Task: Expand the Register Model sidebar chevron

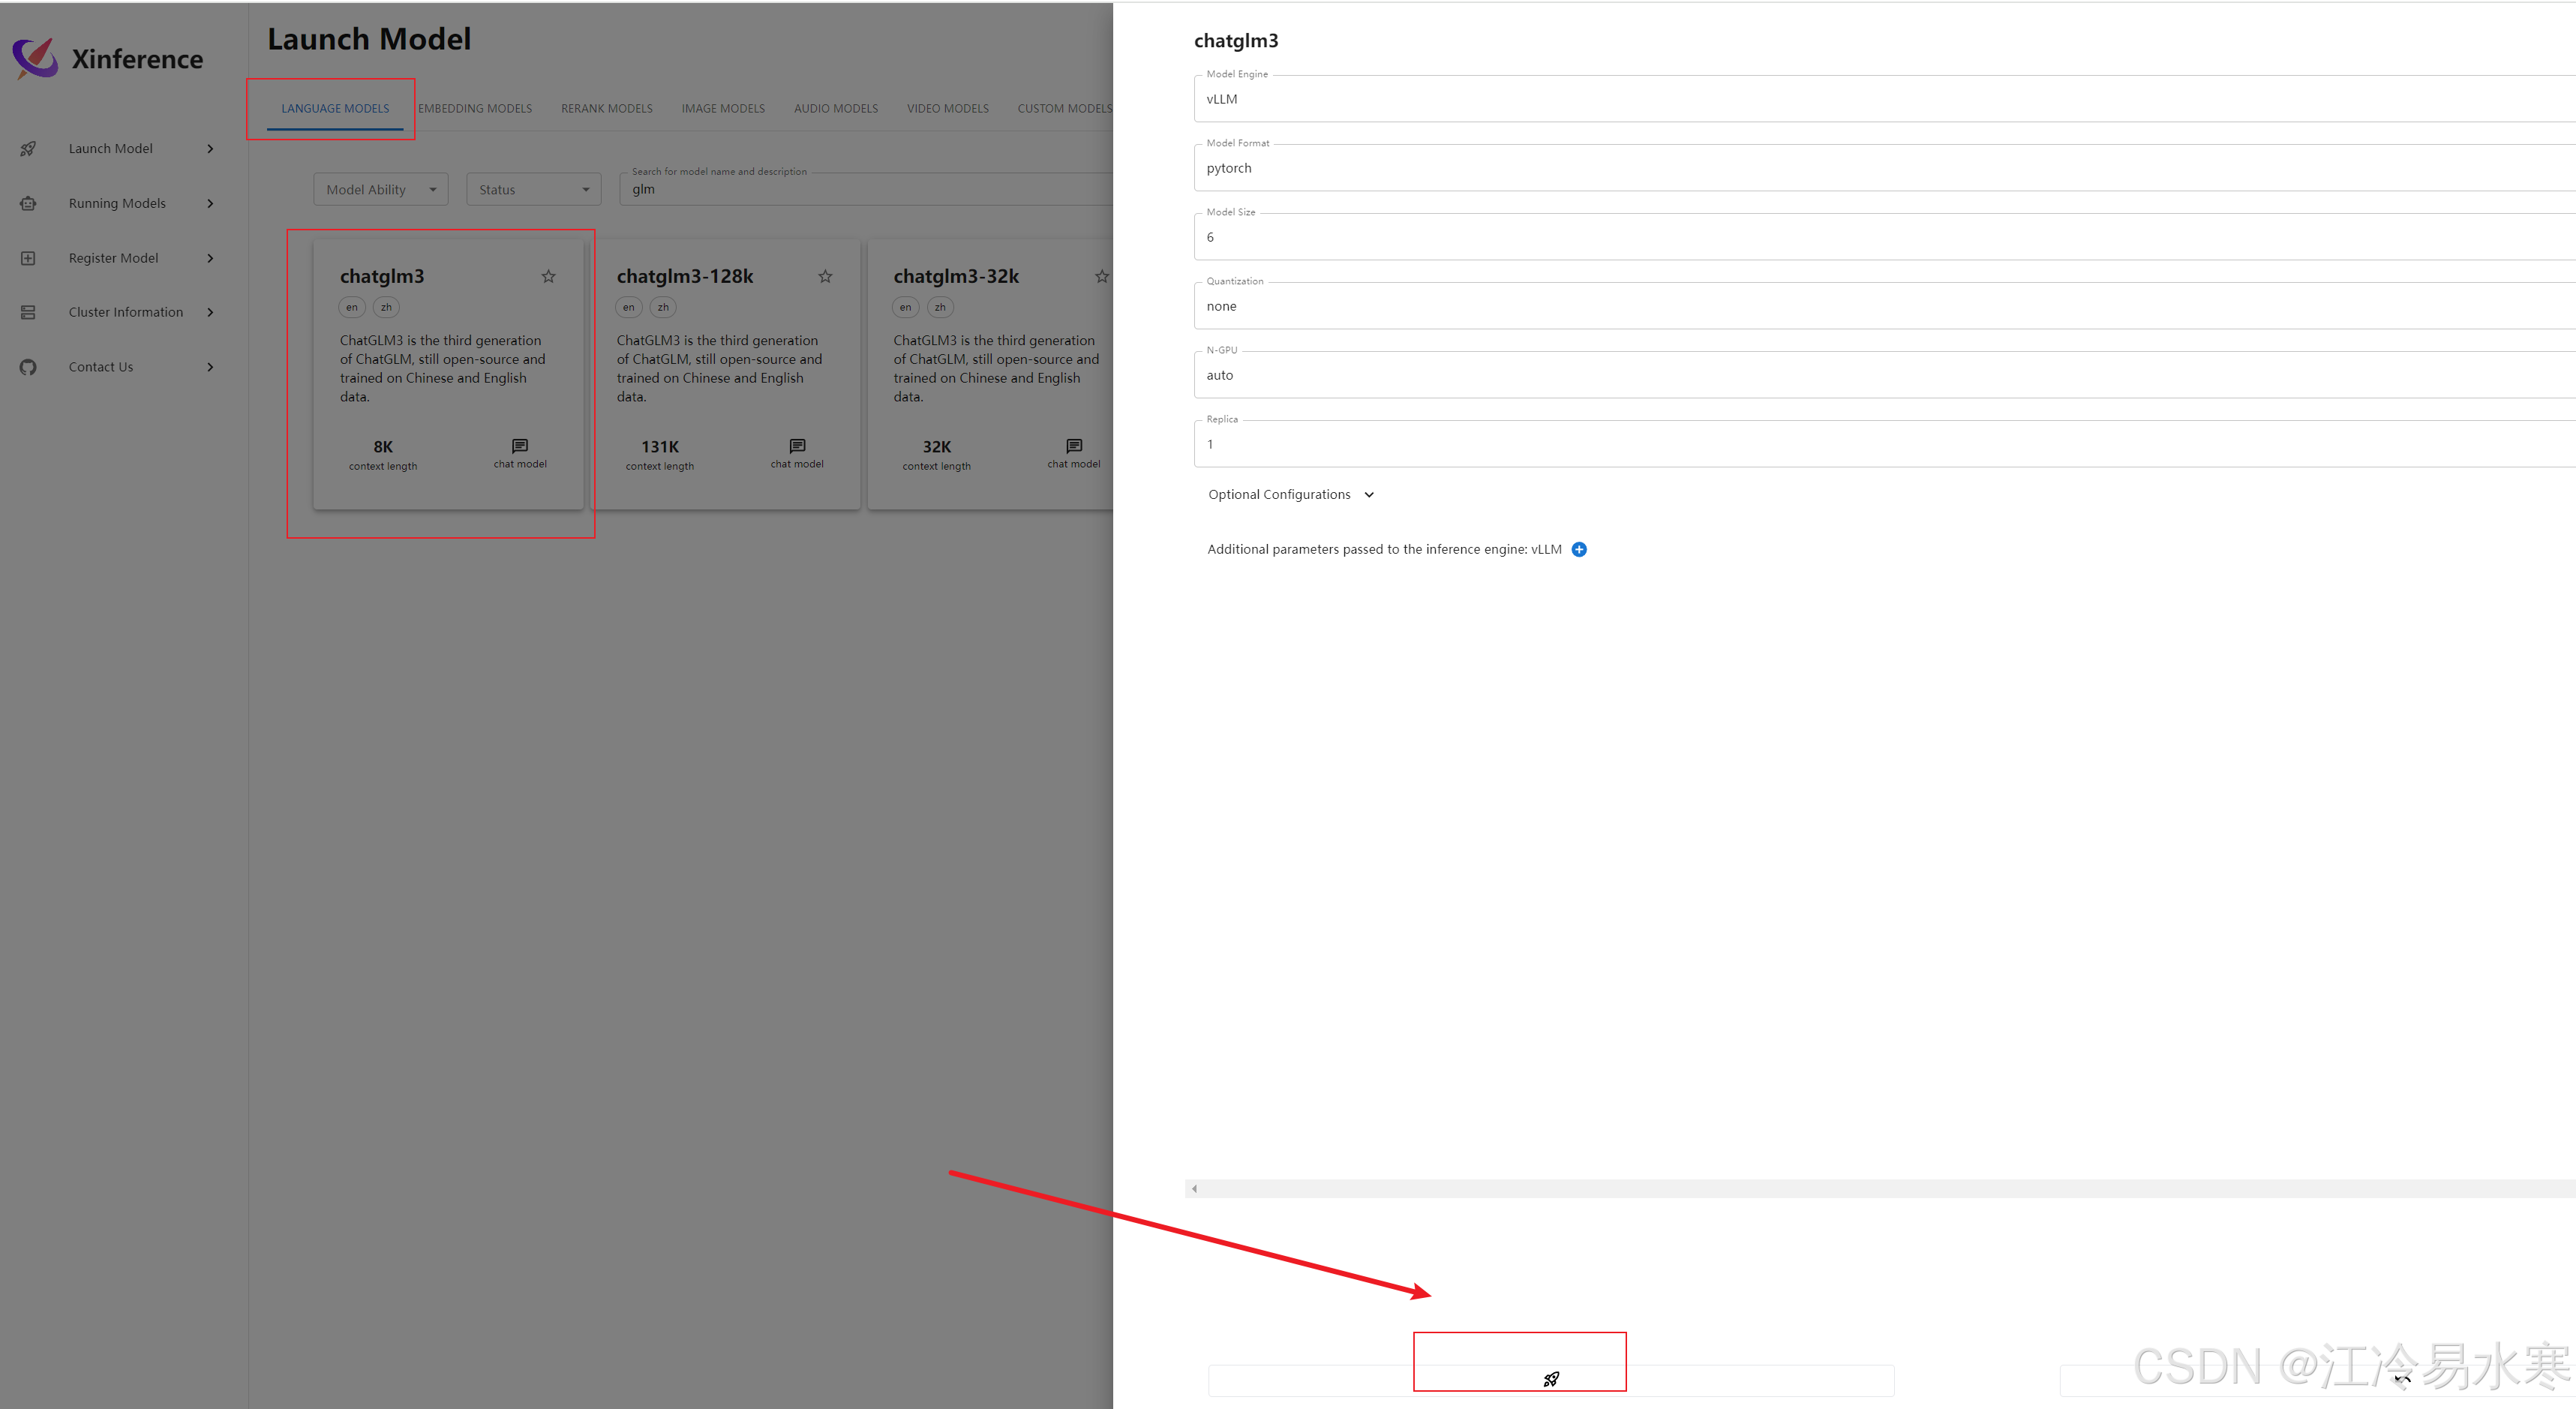Action: coord(210,258)
